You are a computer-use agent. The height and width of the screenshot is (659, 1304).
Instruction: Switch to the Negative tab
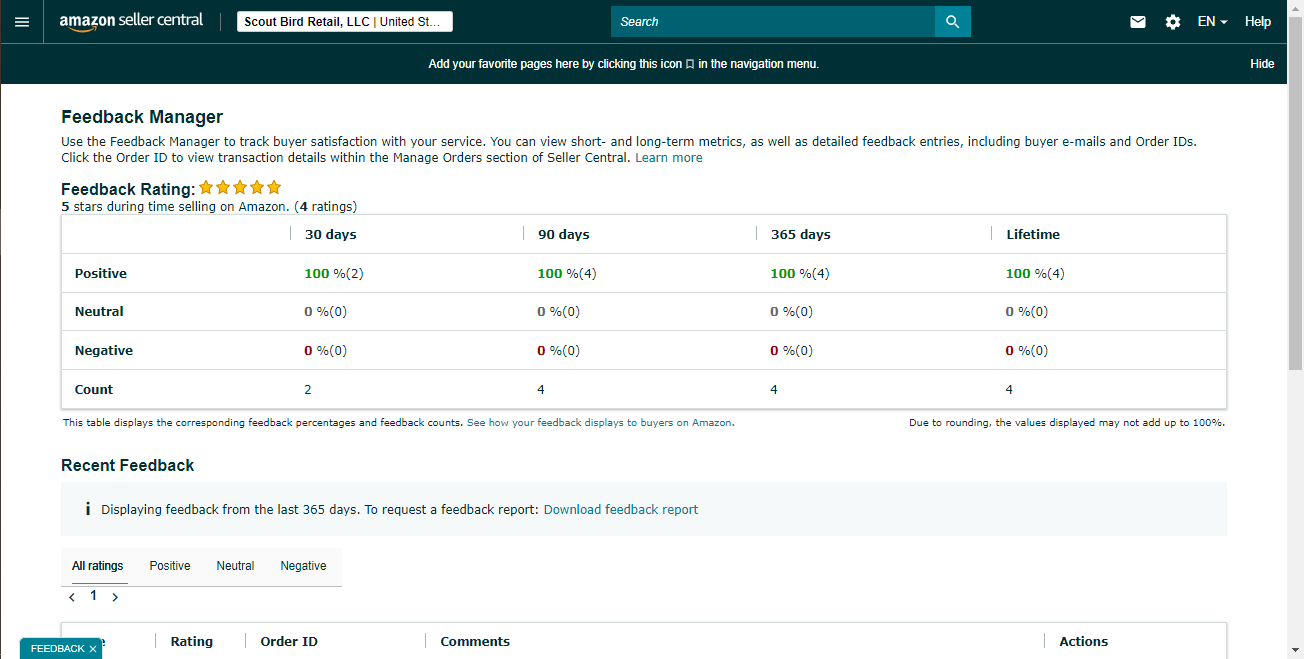pos(303,566)
